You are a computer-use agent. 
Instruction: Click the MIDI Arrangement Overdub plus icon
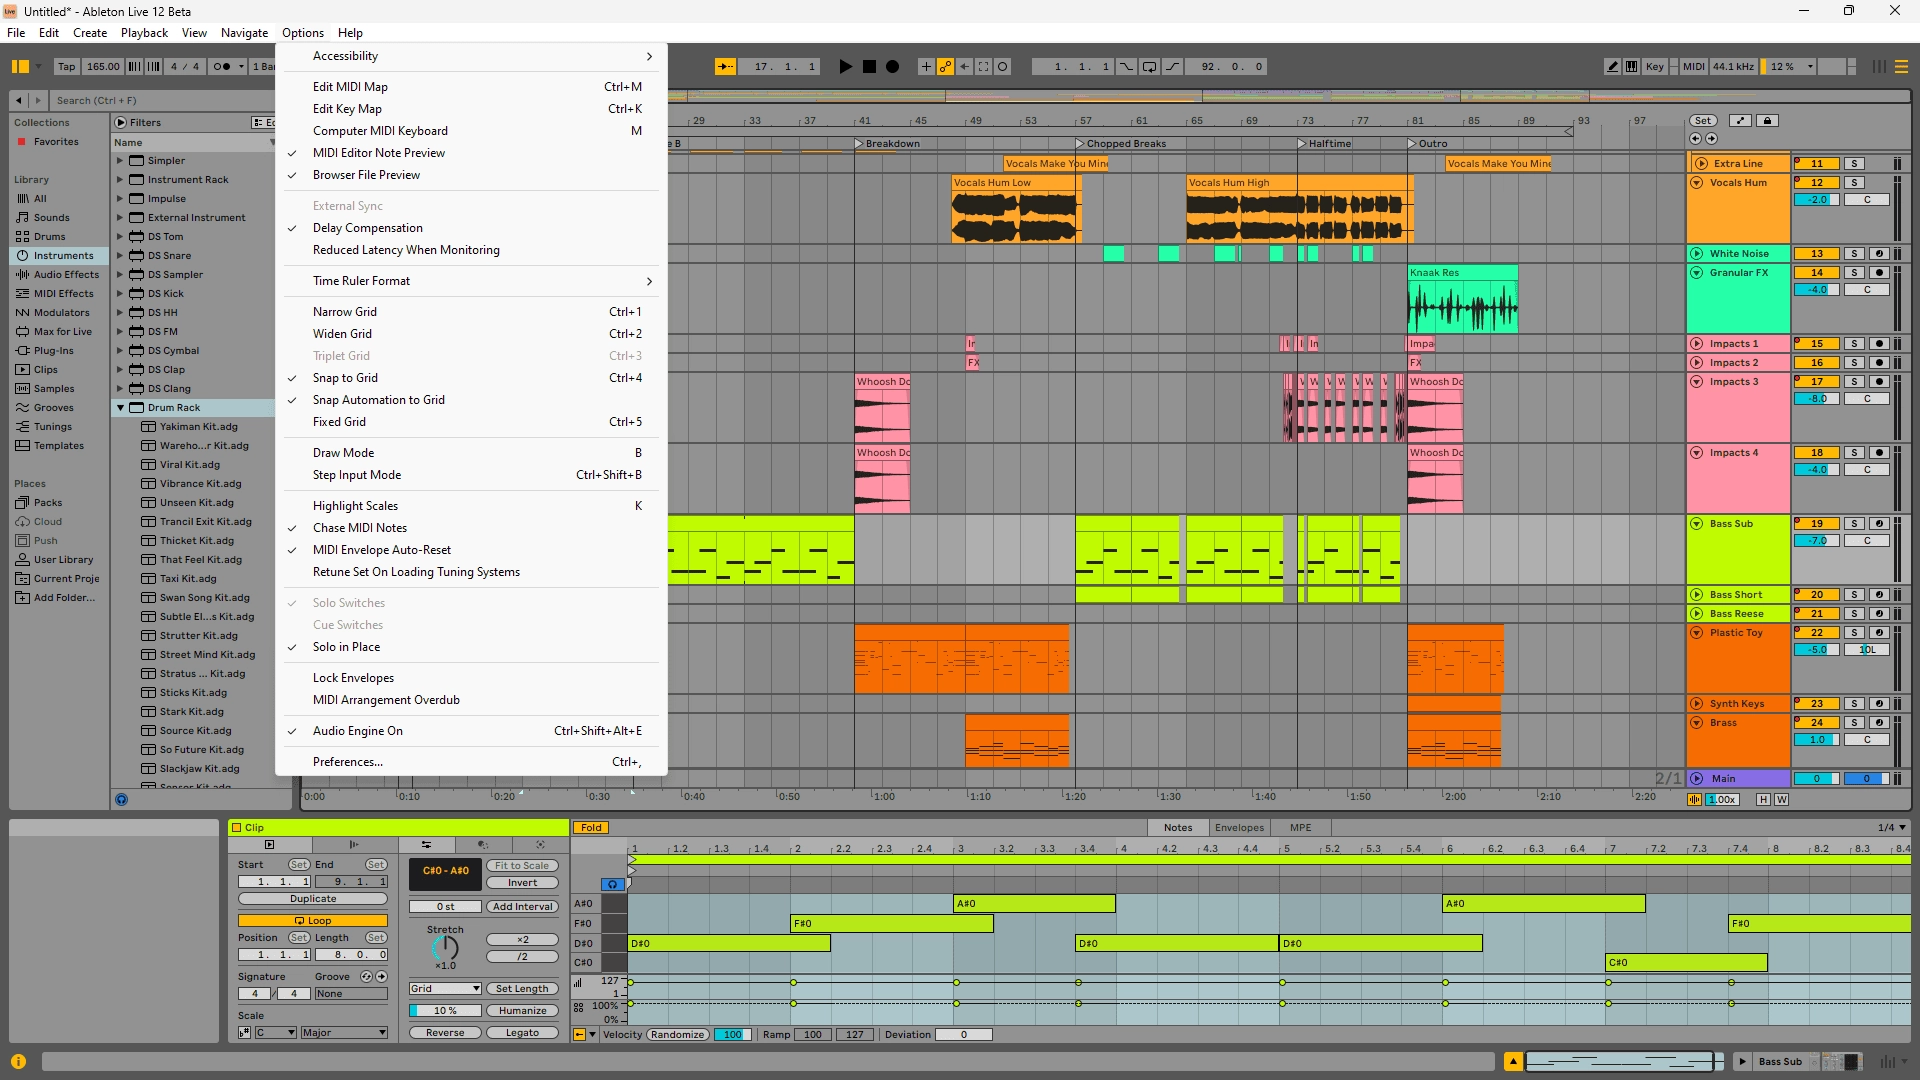click(926, 67)
